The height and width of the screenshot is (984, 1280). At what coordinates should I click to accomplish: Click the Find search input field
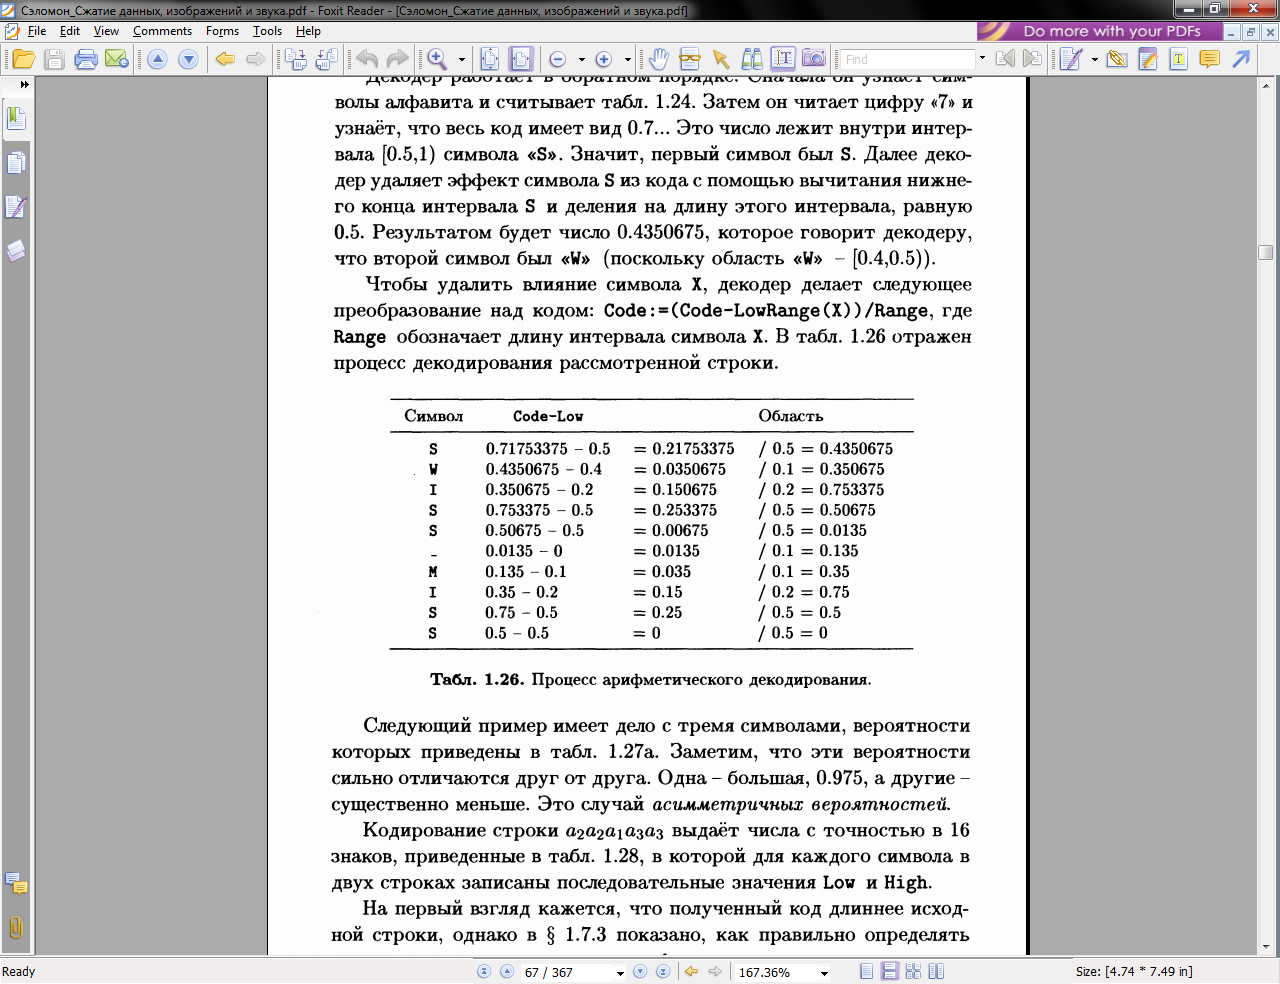point(906,59)
